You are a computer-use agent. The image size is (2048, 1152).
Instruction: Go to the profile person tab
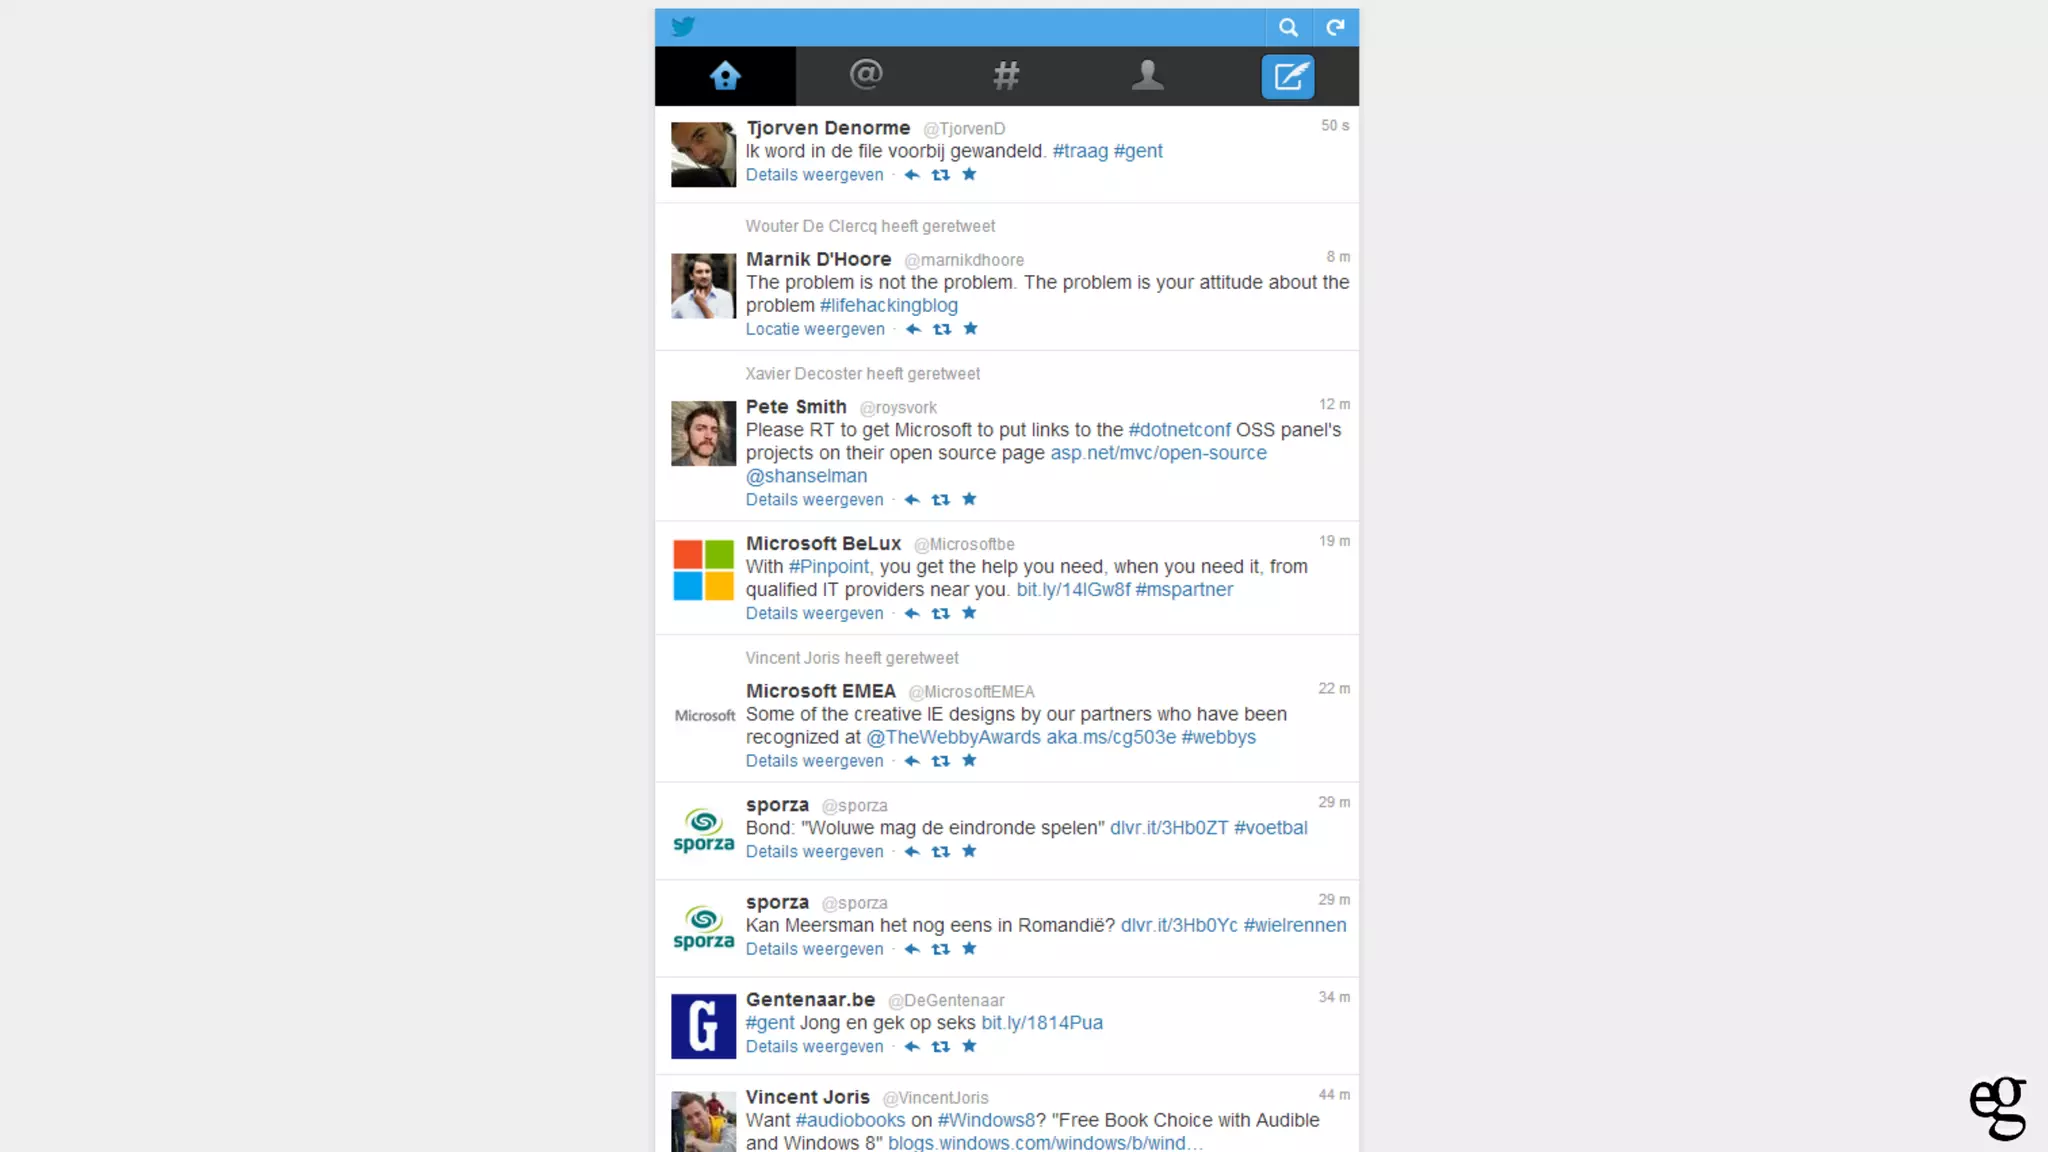tap(1147, 76)
